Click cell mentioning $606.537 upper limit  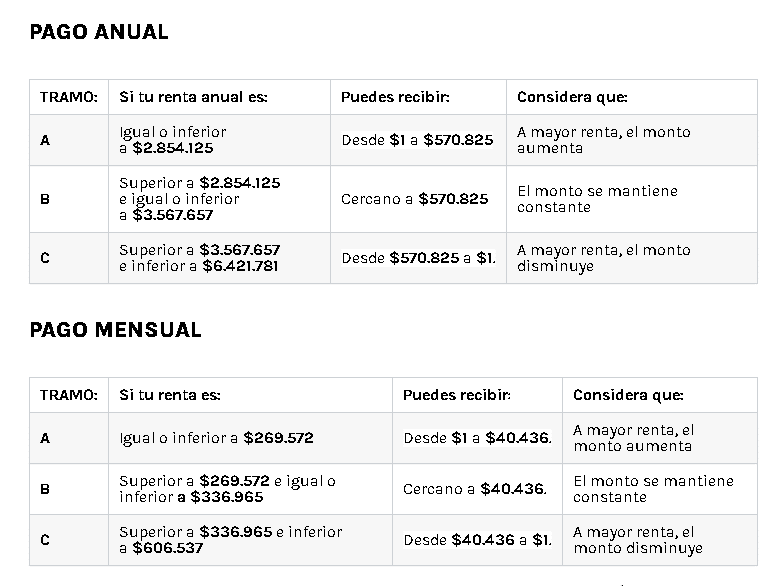click(x=230, y=540)
